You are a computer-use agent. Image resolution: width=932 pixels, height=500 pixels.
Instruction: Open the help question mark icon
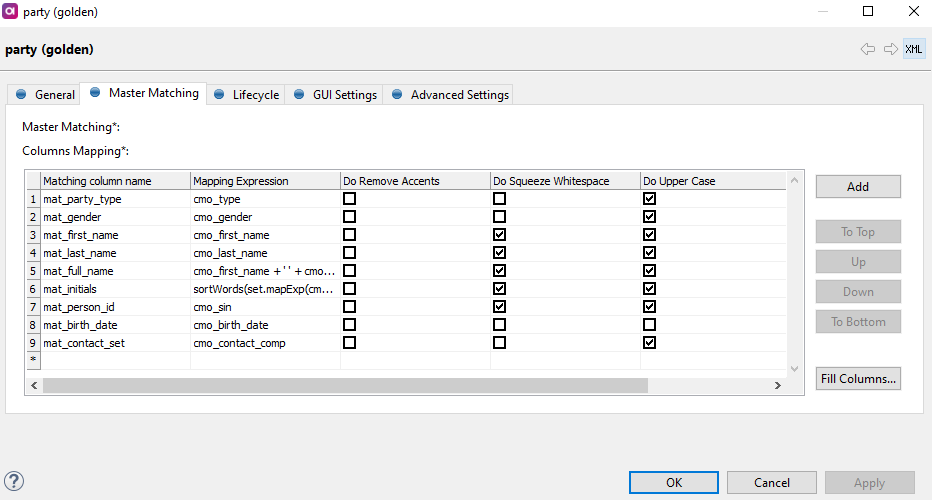click(14, 482)
